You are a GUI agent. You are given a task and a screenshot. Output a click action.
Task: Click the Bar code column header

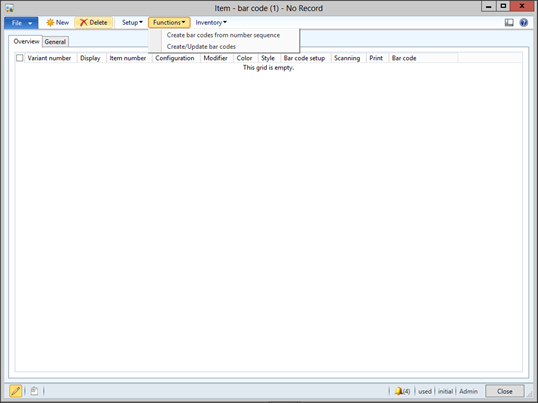(x=423, y=58)
